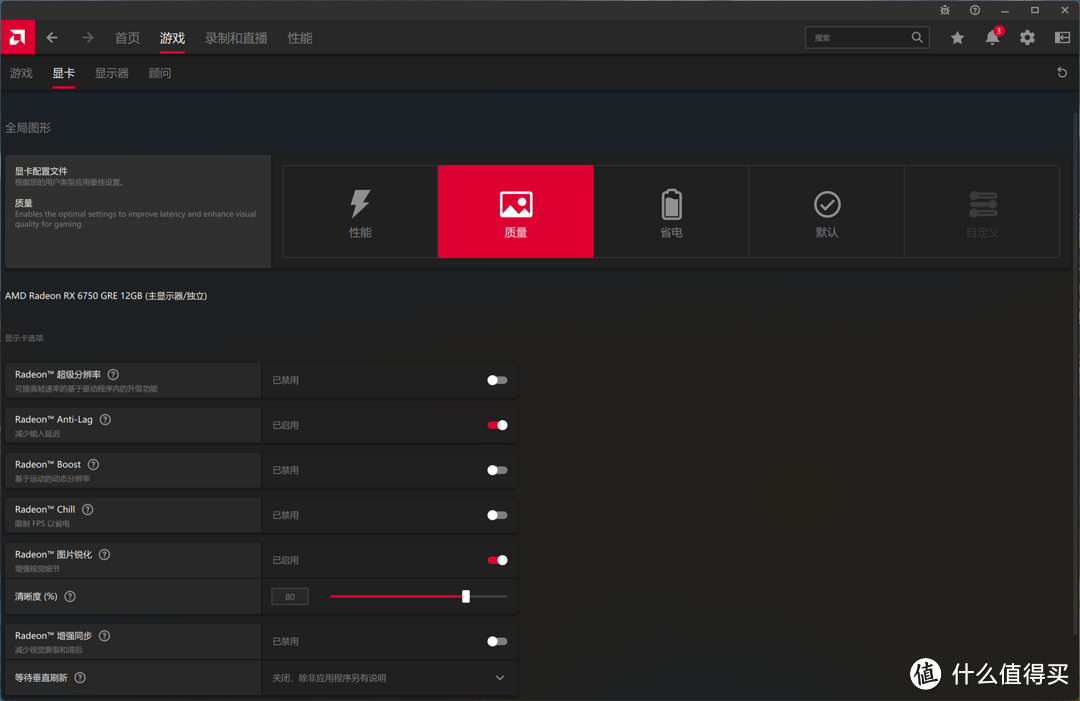This screenshot has height=701, width=1080.
Task: Enable Radeon Boost toggle
Action: click(x=497, y=470)
